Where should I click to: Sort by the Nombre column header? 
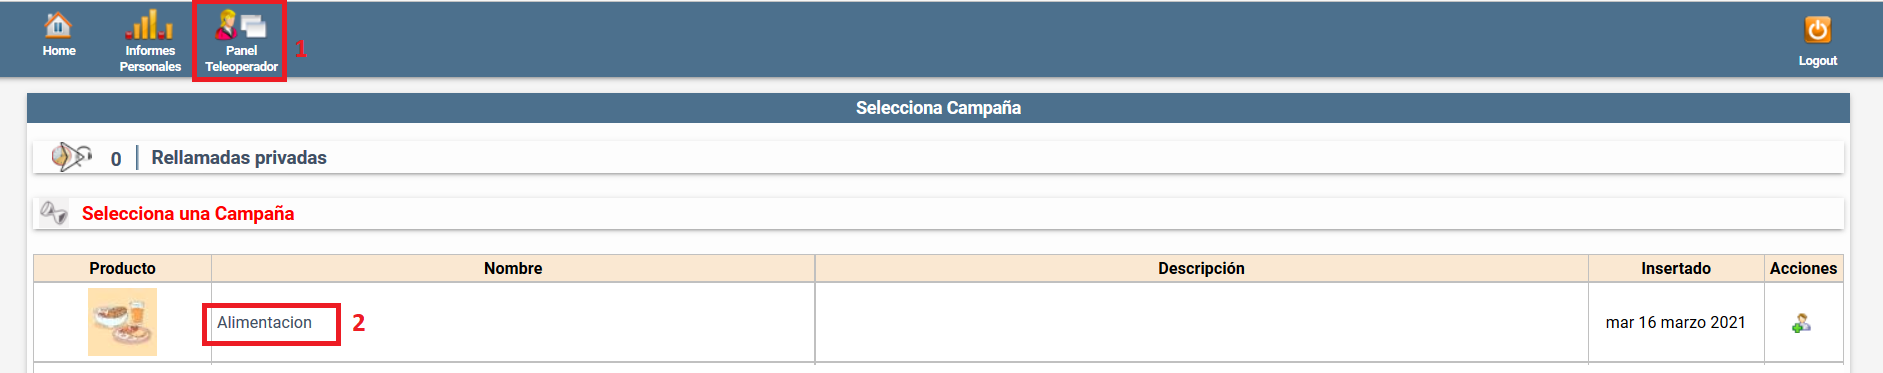coord(513,268)
